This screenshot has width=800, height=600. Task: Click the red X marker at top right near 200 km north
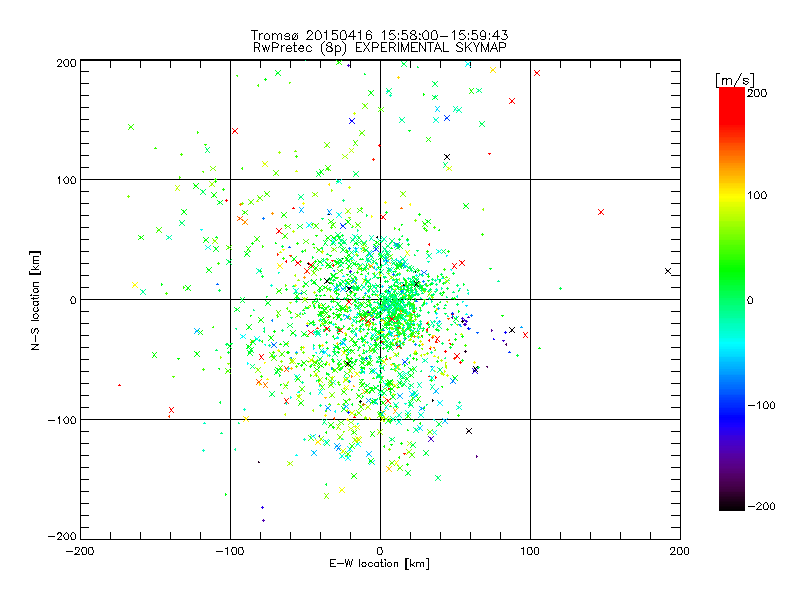(x=537, y=73)
